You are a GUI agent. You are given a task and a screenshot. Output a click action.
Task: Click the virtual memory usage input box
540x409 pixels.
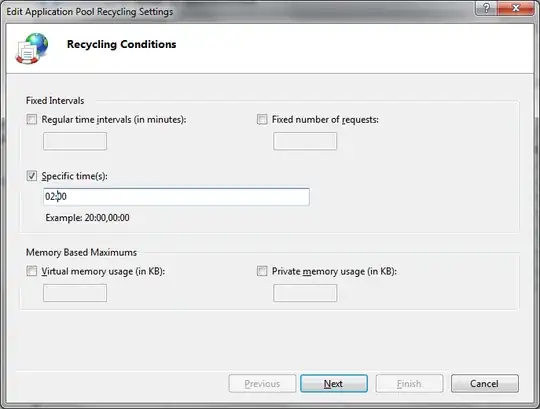75,293
